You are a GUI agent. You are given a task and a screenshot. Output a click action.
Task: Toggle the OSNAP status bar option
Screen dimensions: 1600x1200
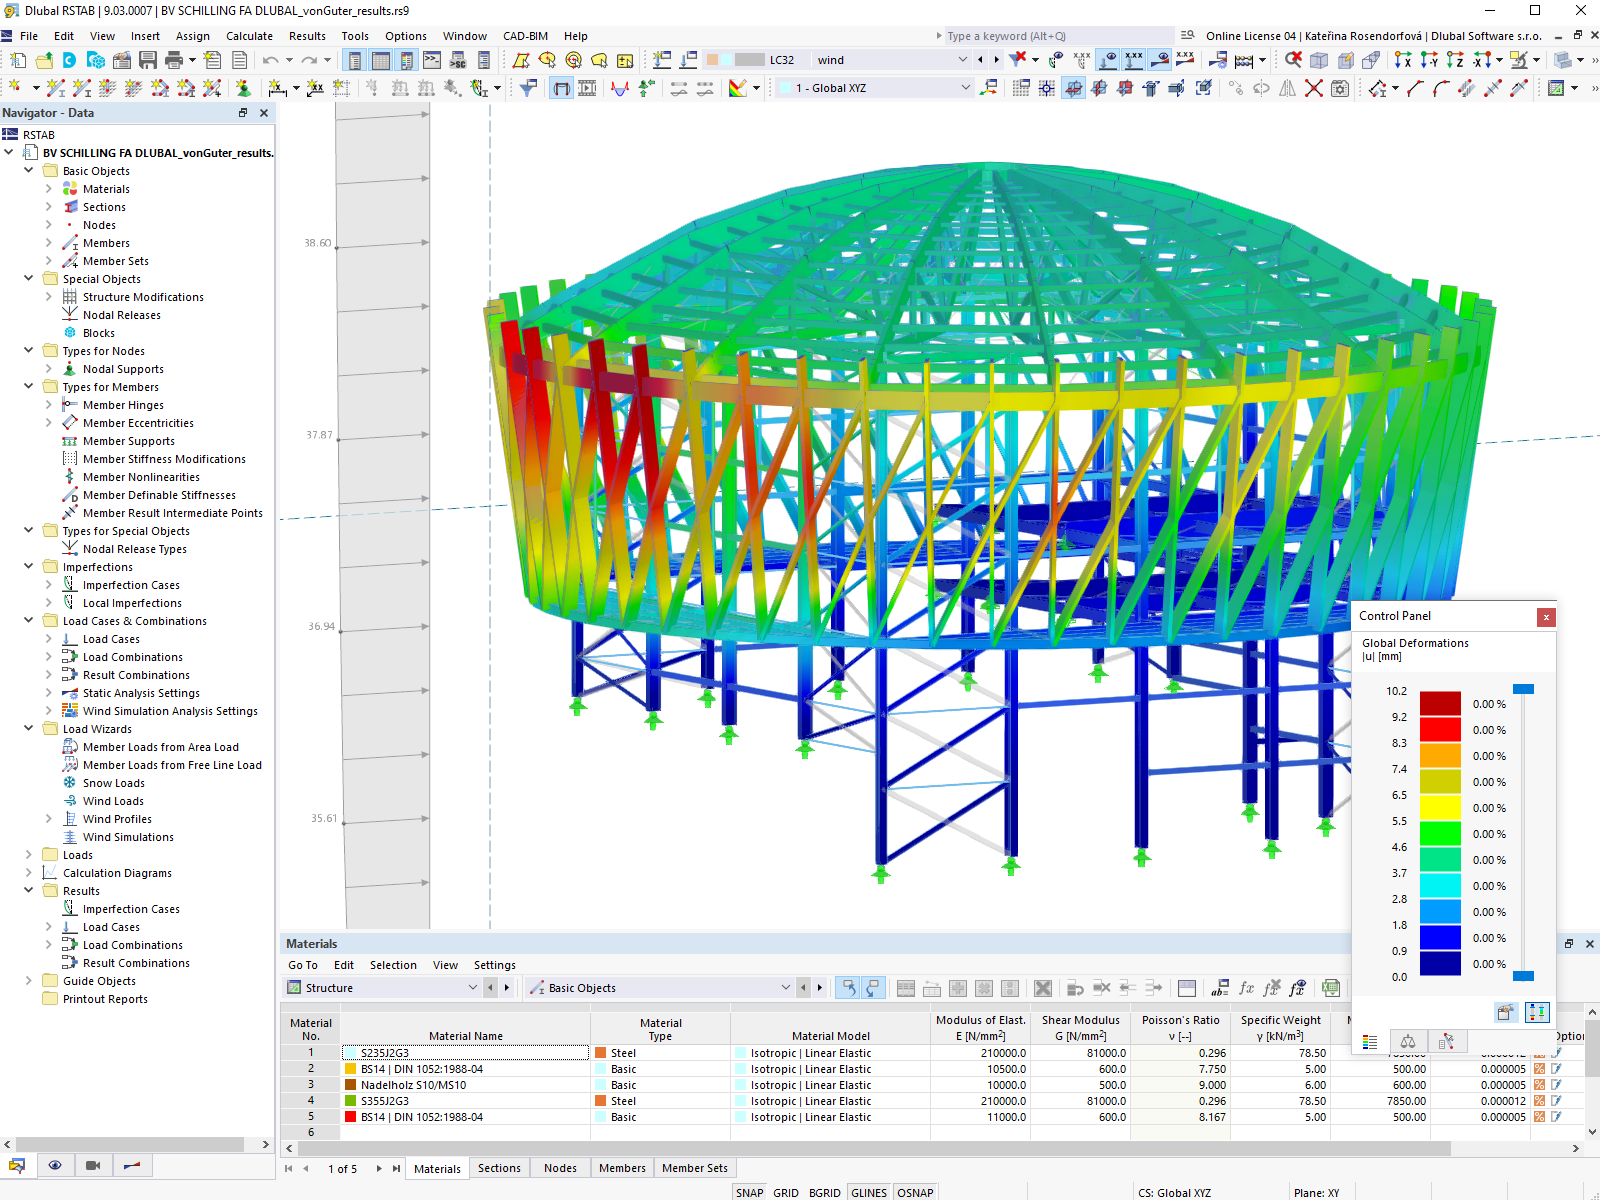click(915, 1192)
